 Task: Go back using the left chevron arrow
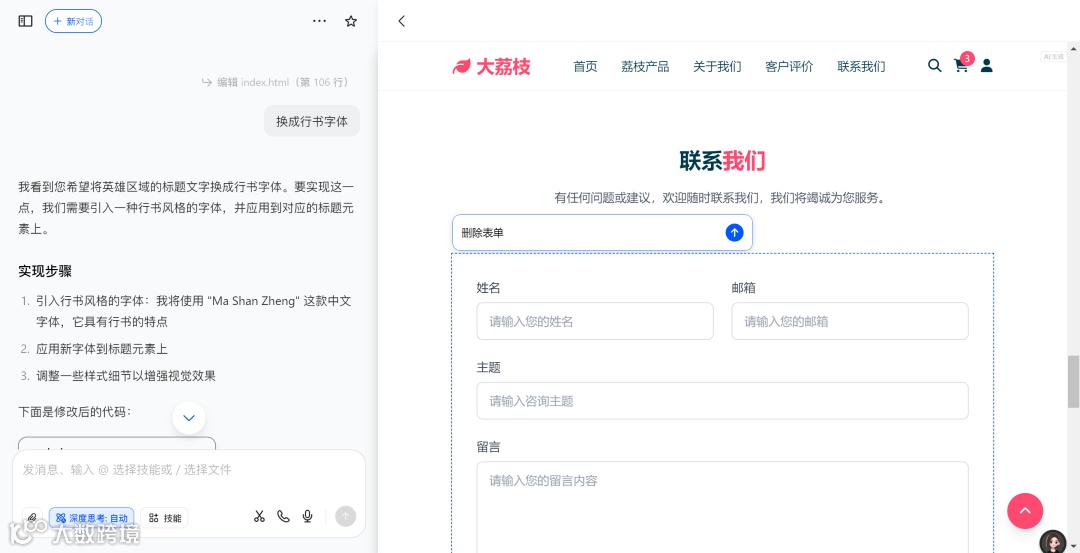coord(402,21)
